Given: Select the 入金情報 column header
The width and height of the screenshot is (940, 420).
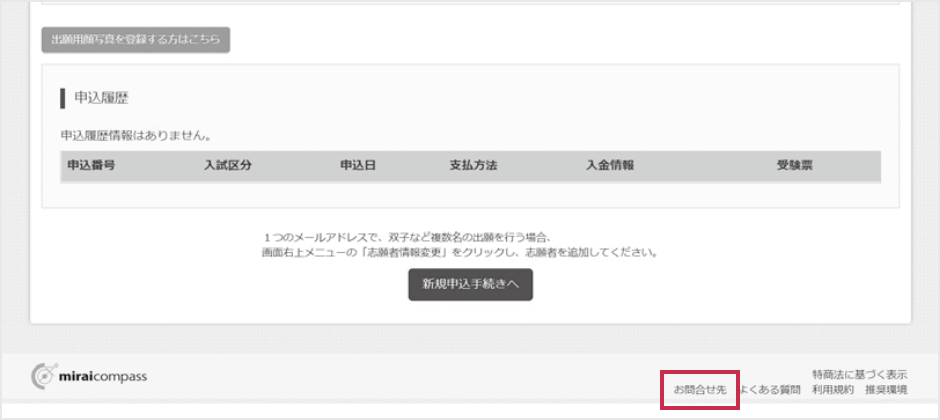Looking at the screenshot, I should [610, 166].
